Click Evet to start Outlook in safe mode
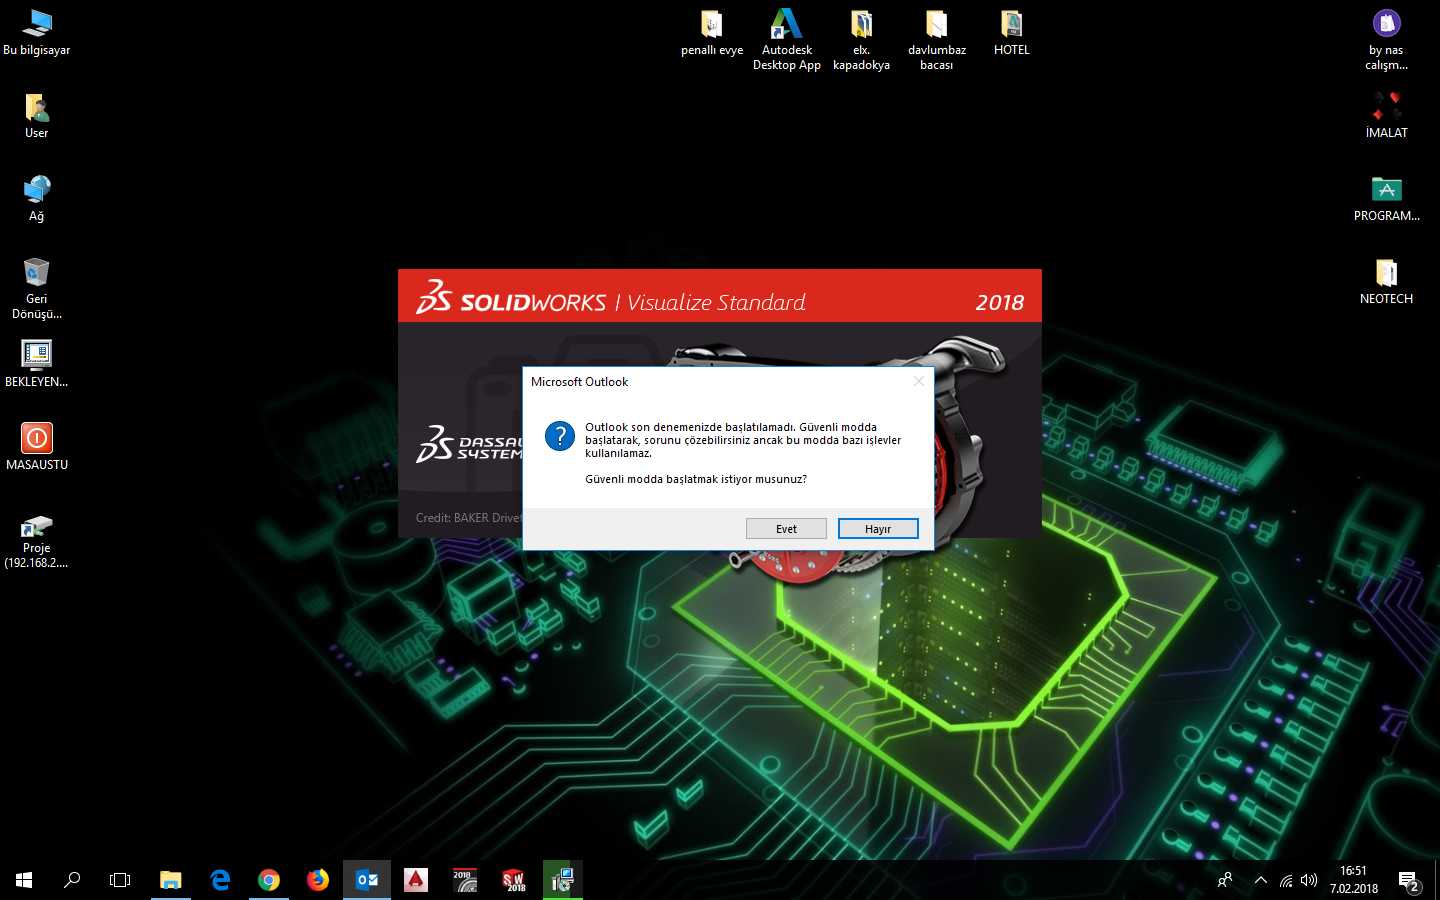1440x900 pixels. (786, 529)
